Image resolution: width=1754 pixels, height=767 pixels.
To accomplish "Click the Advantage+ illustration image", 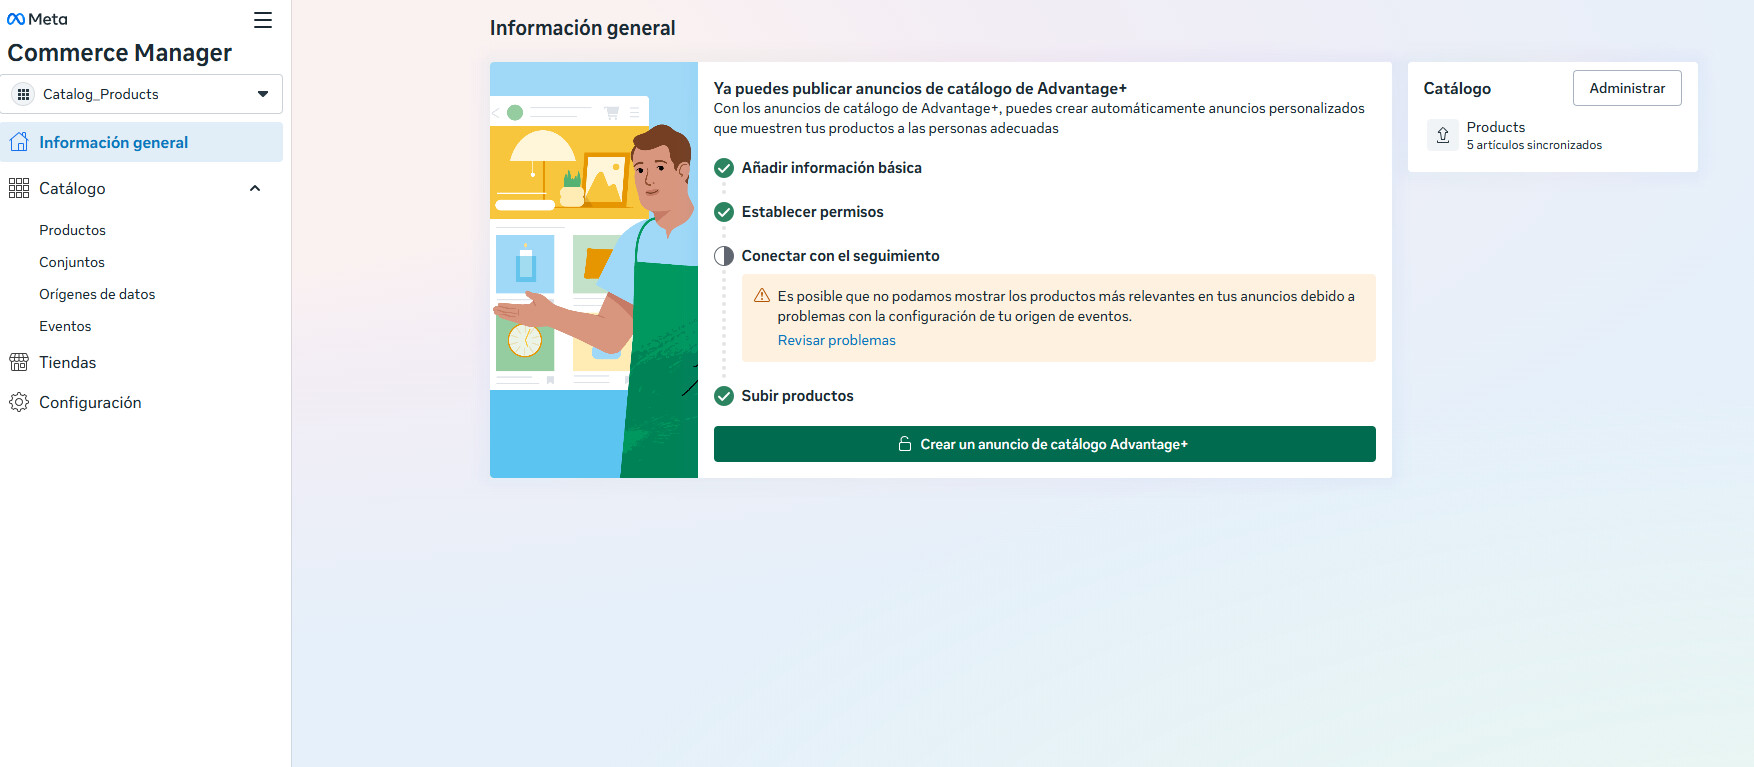I will [x=594, y=270].
